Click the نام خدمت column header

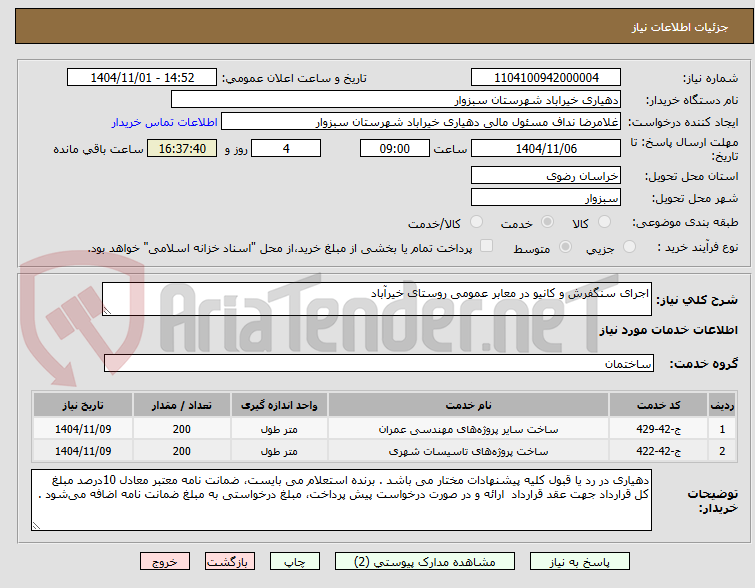[468, 405]
